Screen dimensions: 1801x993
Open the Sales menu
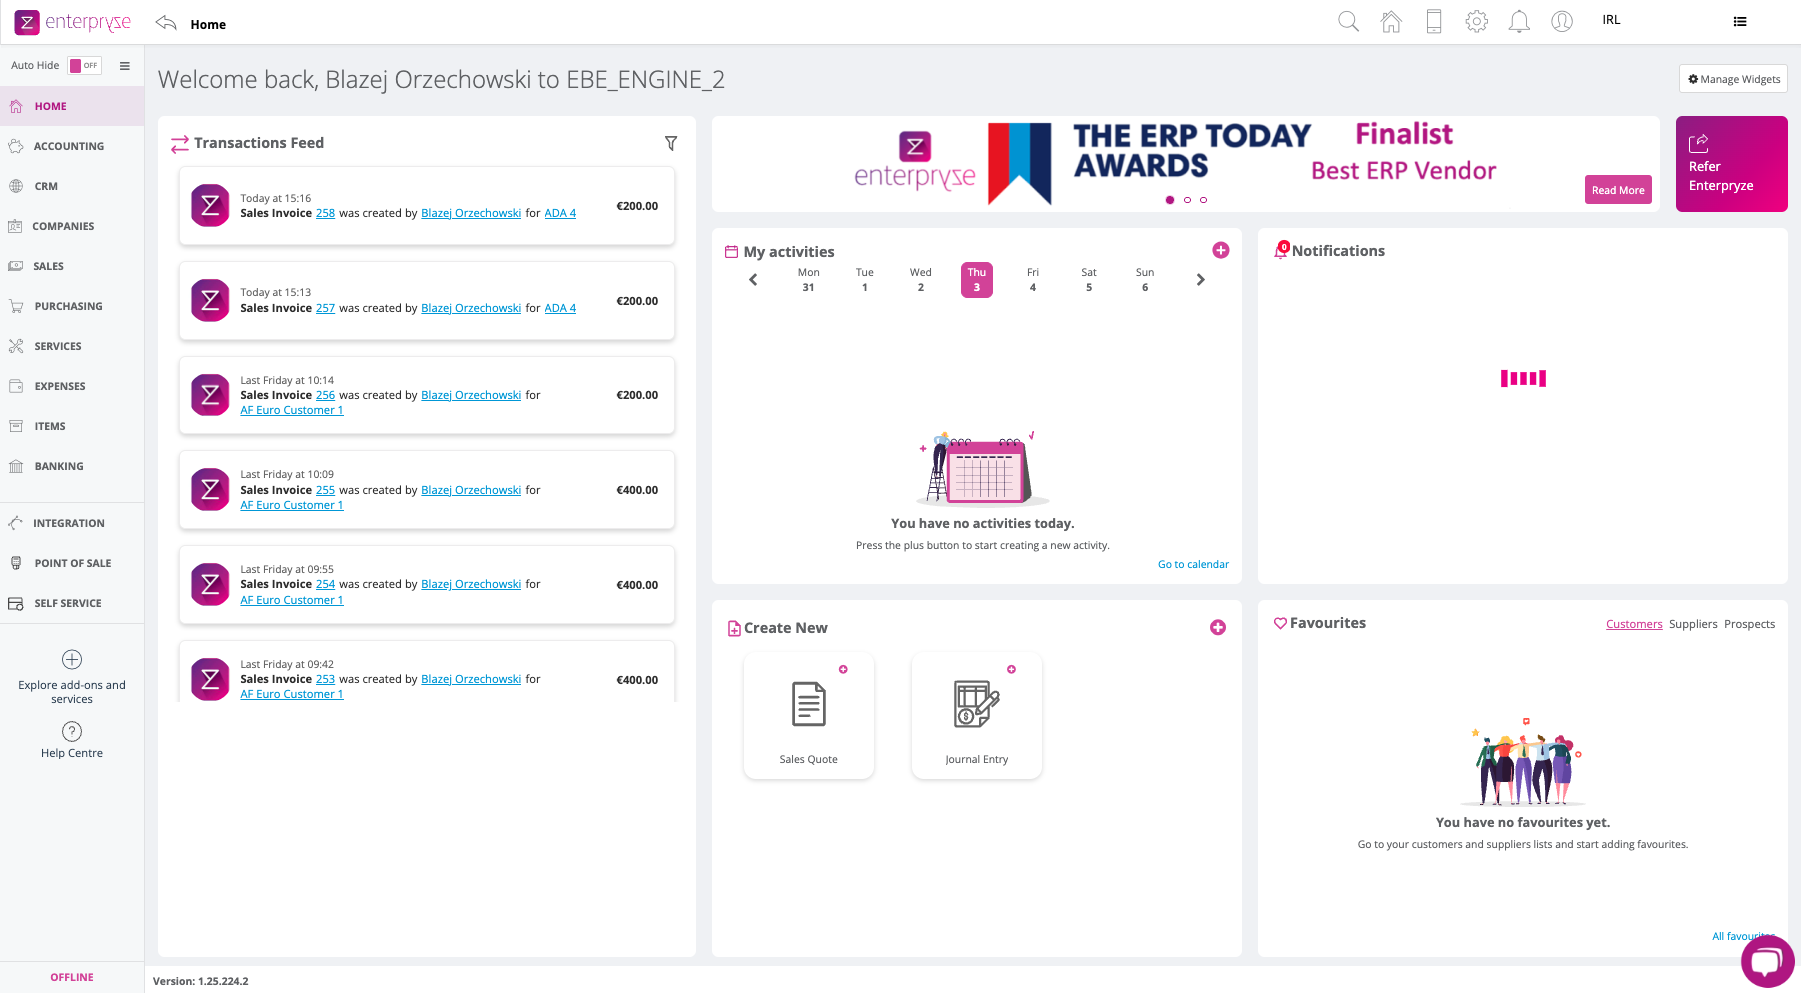72,266
